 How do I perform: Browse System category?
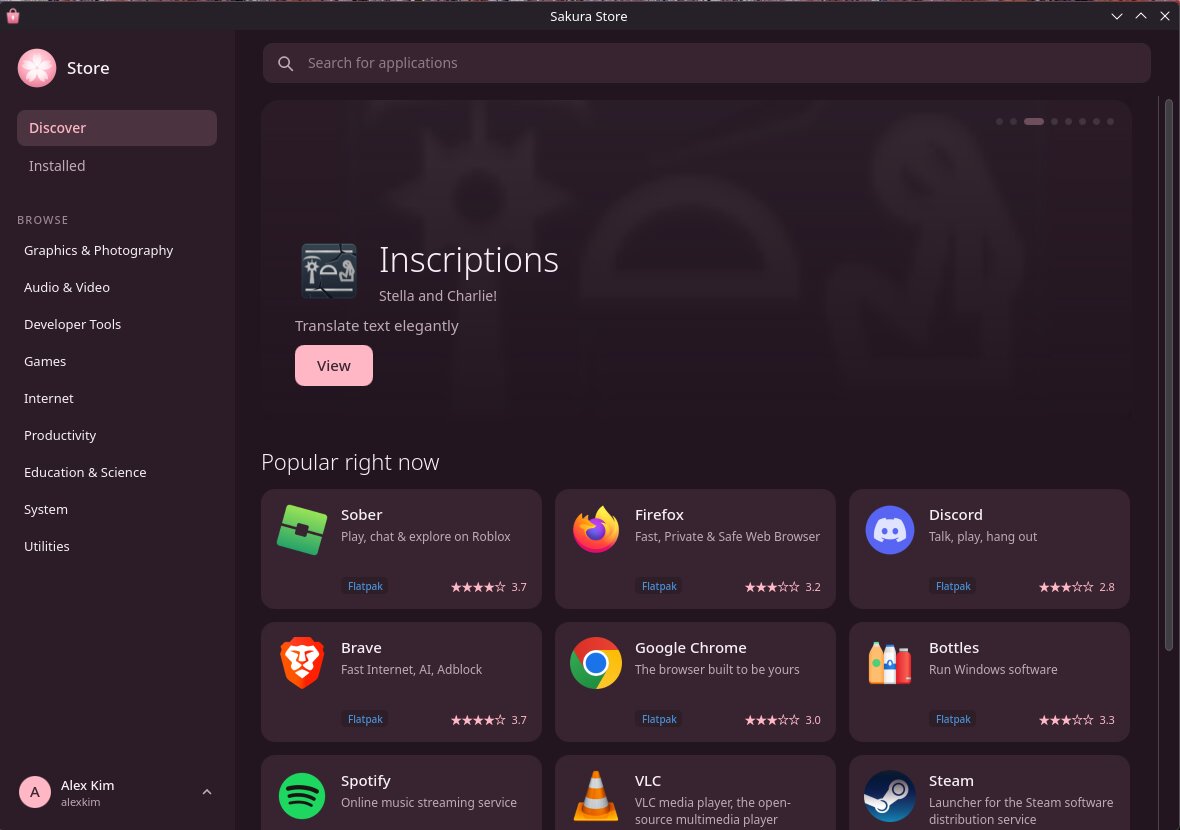(x=117, y=509)
